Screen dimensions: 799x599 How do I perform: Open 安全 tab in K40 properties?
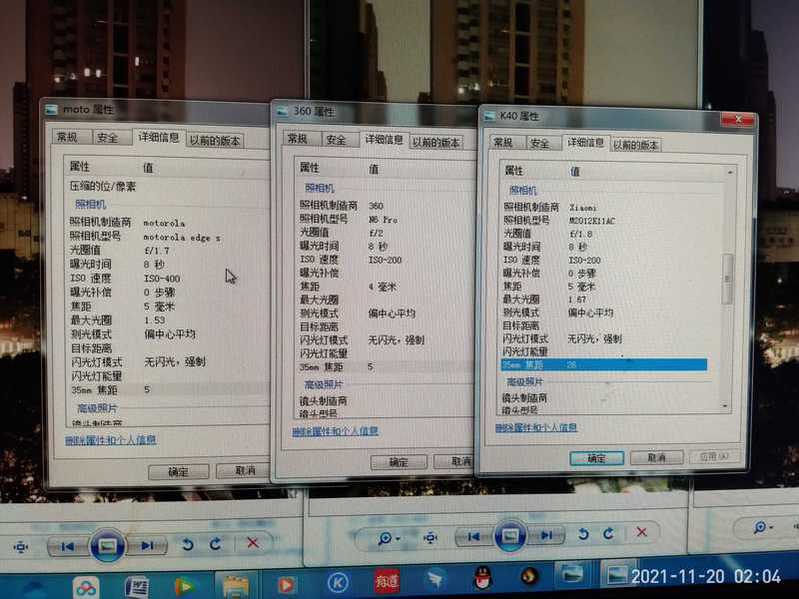pos(540,144)
